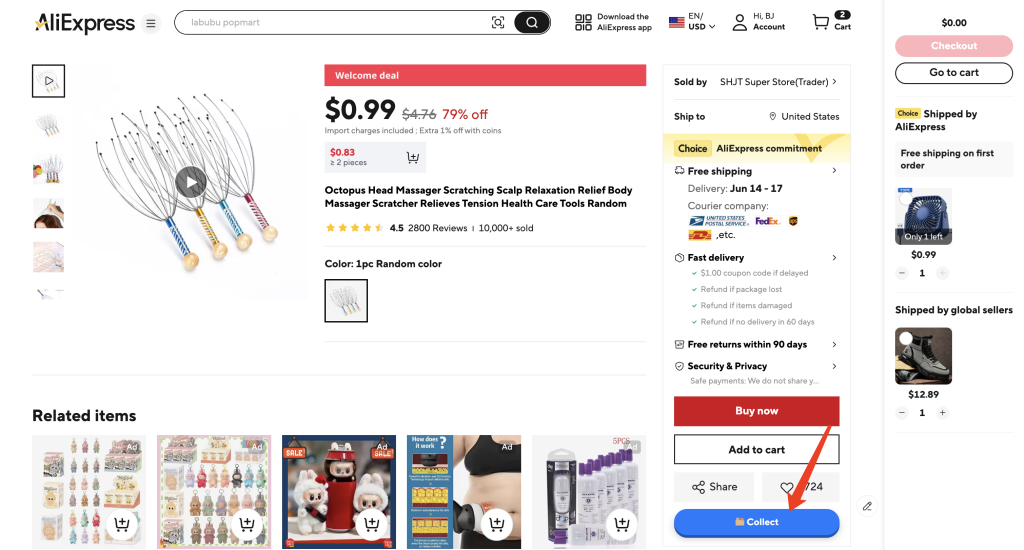Viewport: 1024px width, 550px height.
Task: Play the product video
Action: tap(191, 181)
